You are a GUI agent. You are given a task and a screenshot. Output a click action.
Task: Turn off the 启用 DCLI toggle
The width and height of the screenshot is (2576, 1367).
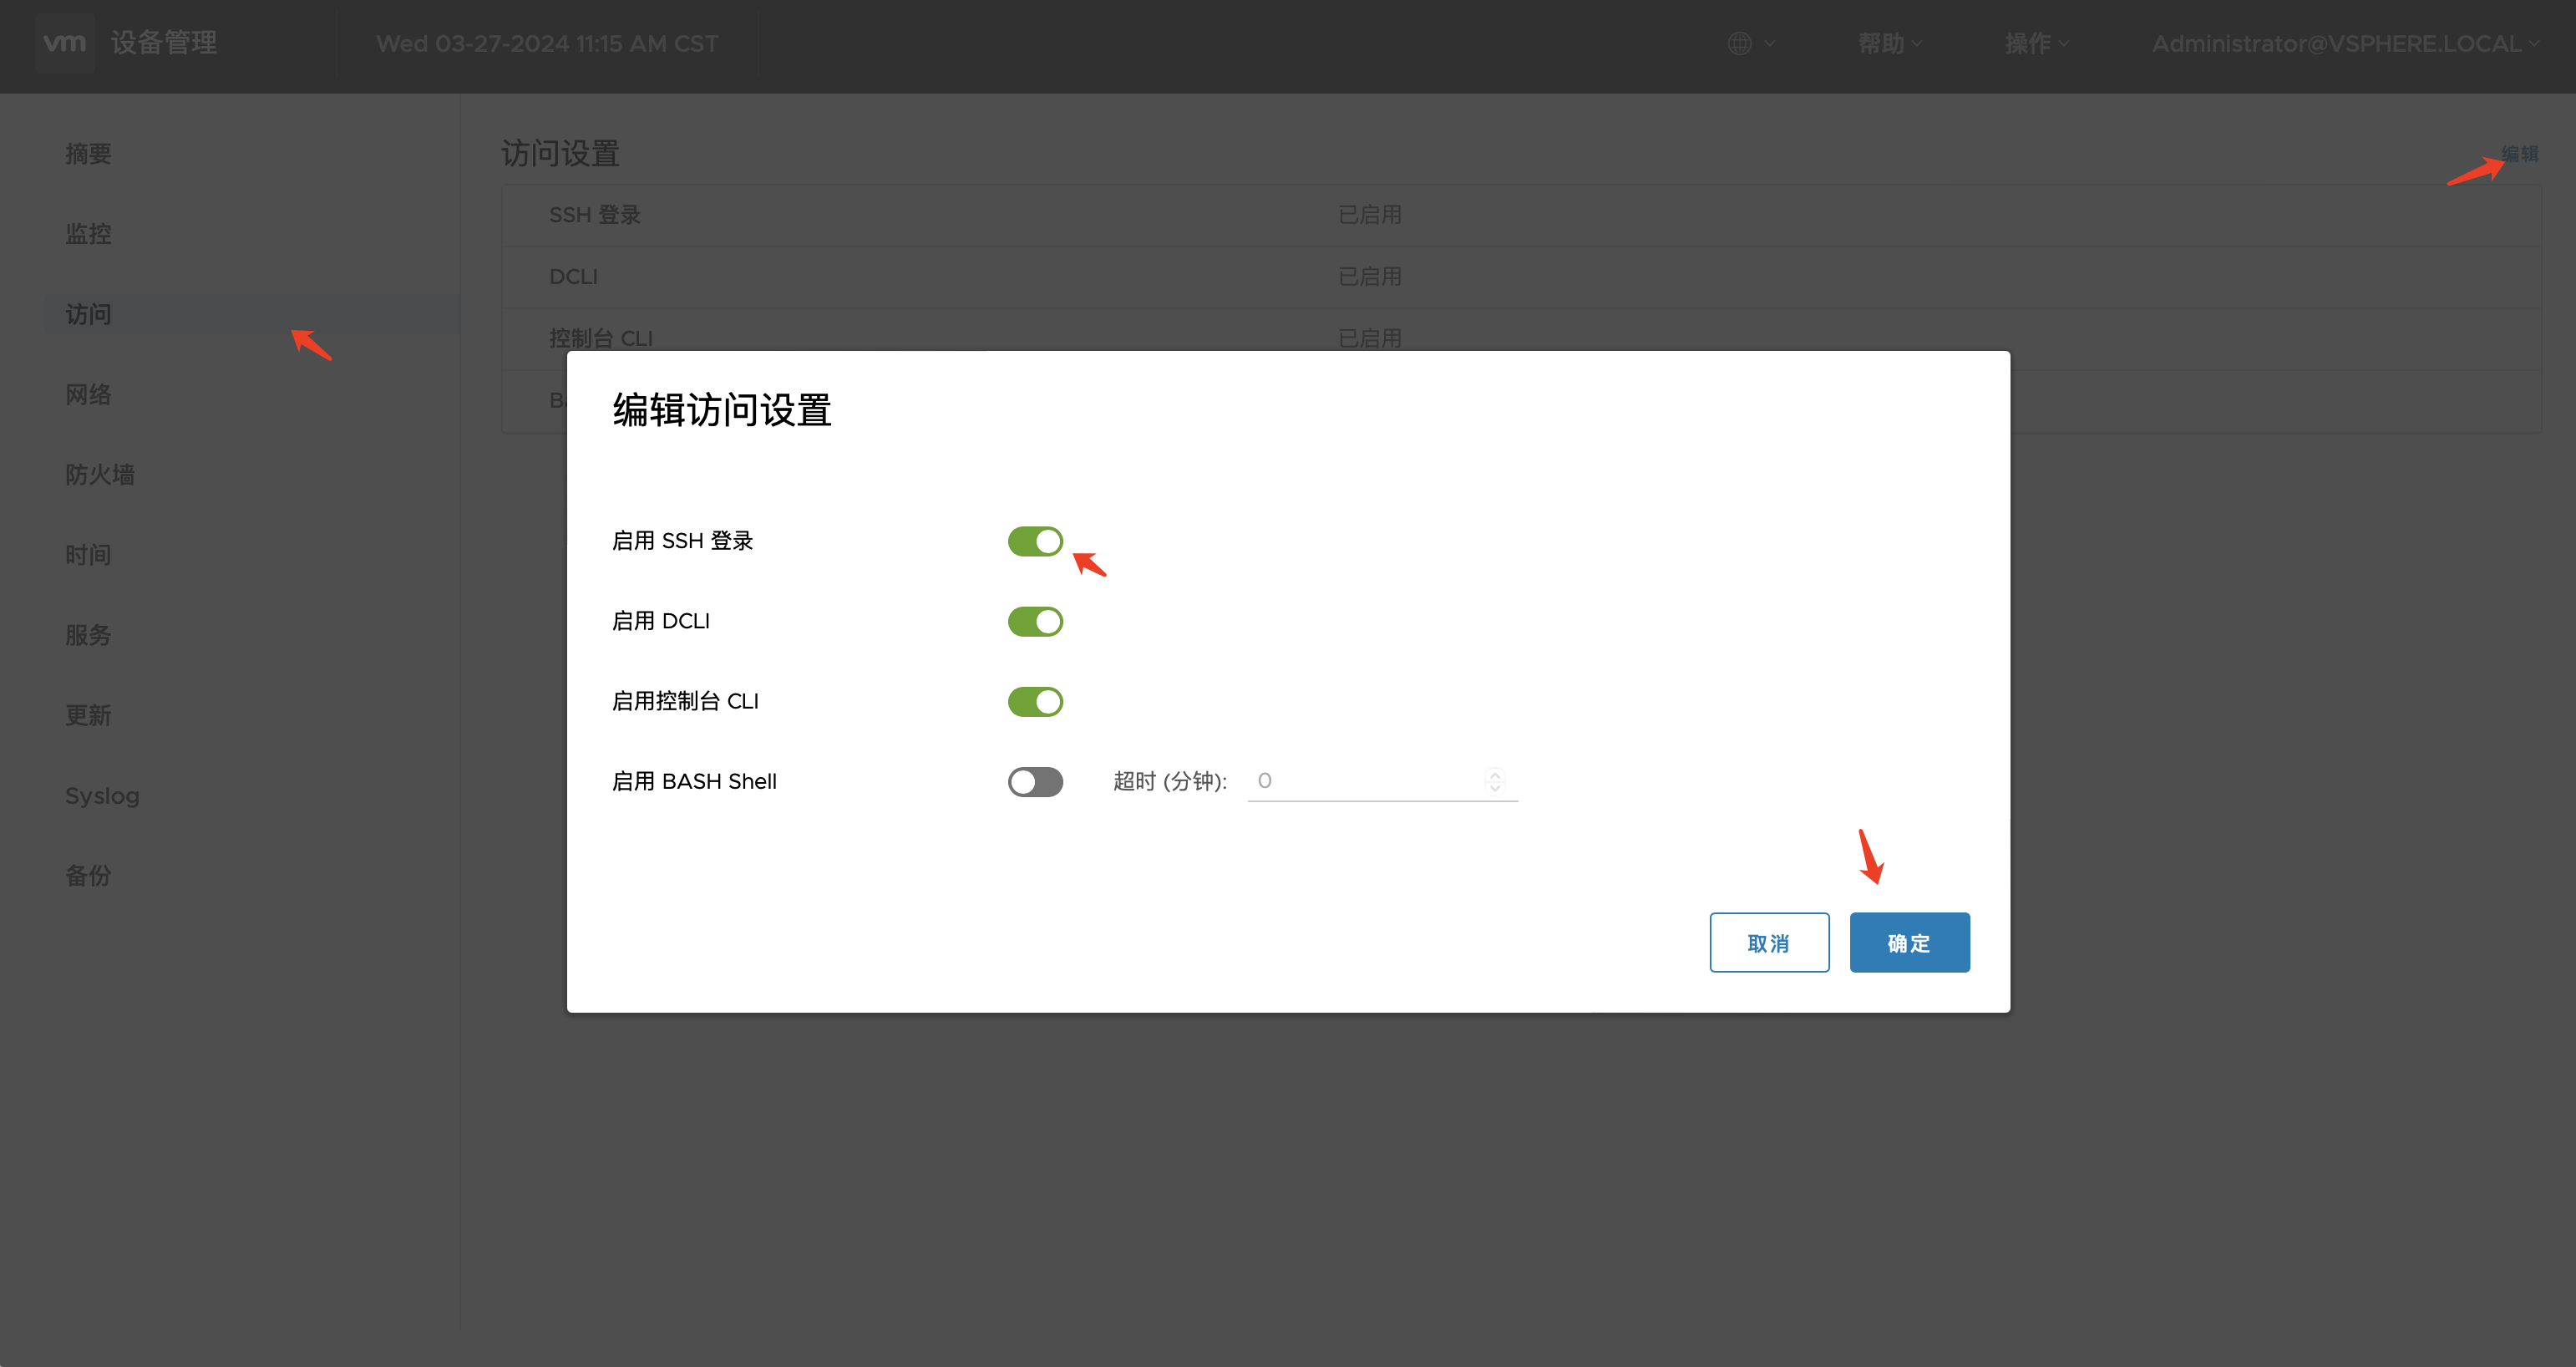pyautogui.click(x=1035, y=621)
